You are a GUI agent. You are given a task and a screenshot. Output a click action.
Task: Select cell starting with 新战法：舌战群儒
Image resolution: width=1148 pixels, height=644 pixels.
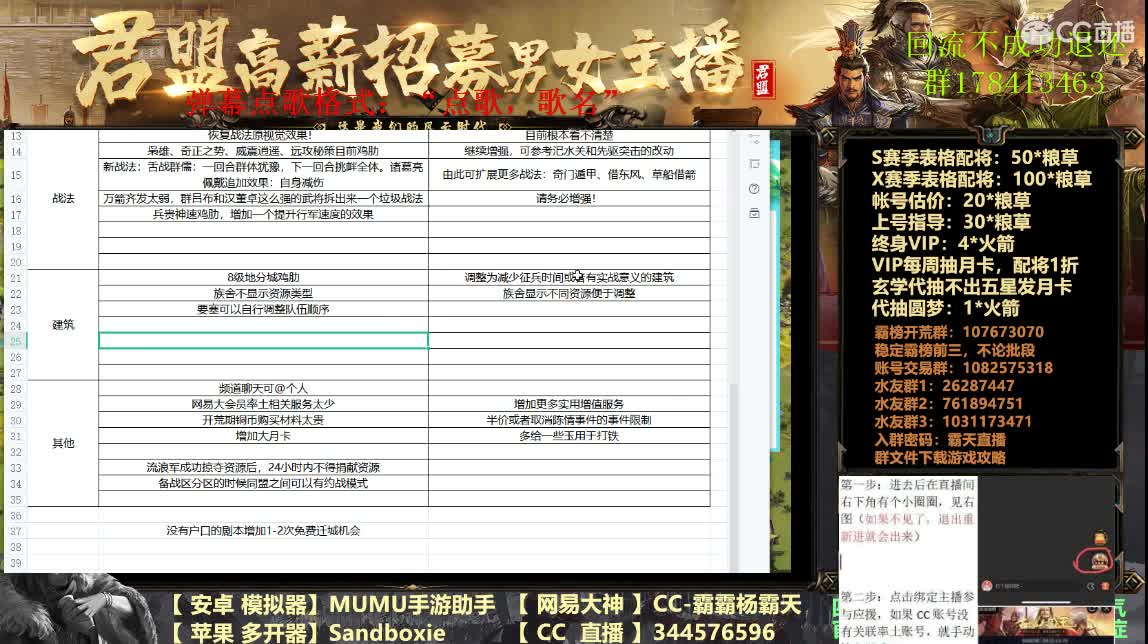[x=264, y=175]
